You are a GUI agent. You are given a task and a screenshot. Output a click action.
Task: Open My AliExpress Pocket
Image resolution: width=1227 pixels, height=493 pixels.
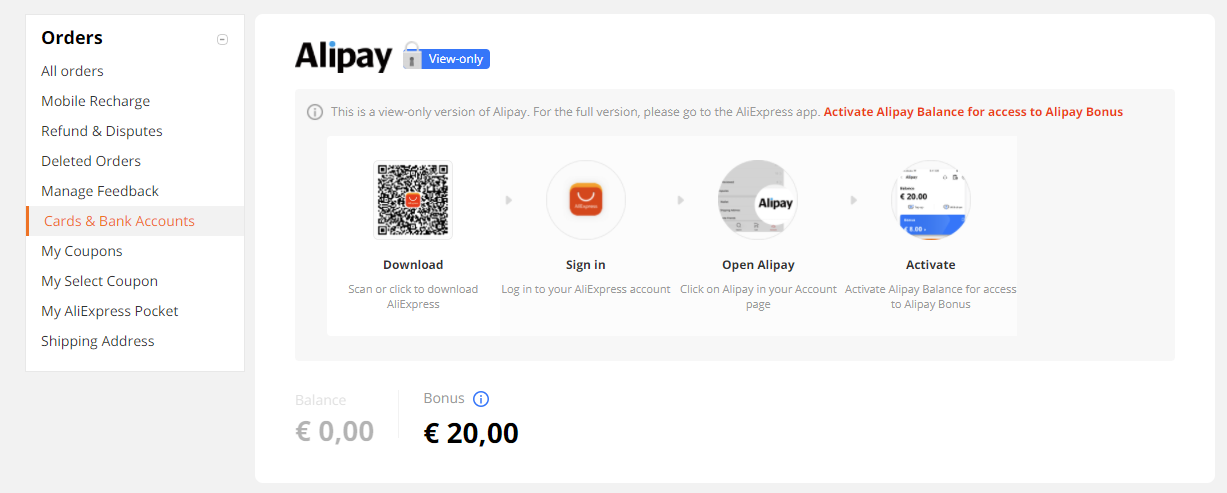pos(110,311)
